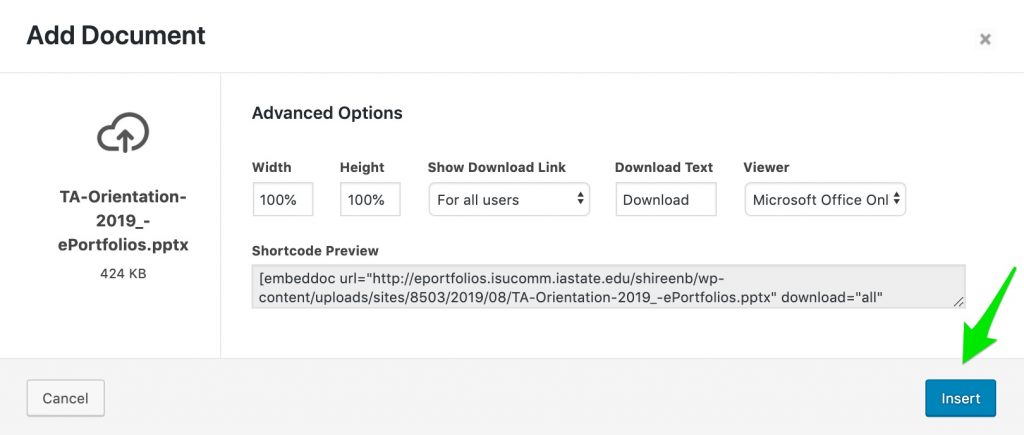Click the Shortcode Preview resize handle

point(958,301)
